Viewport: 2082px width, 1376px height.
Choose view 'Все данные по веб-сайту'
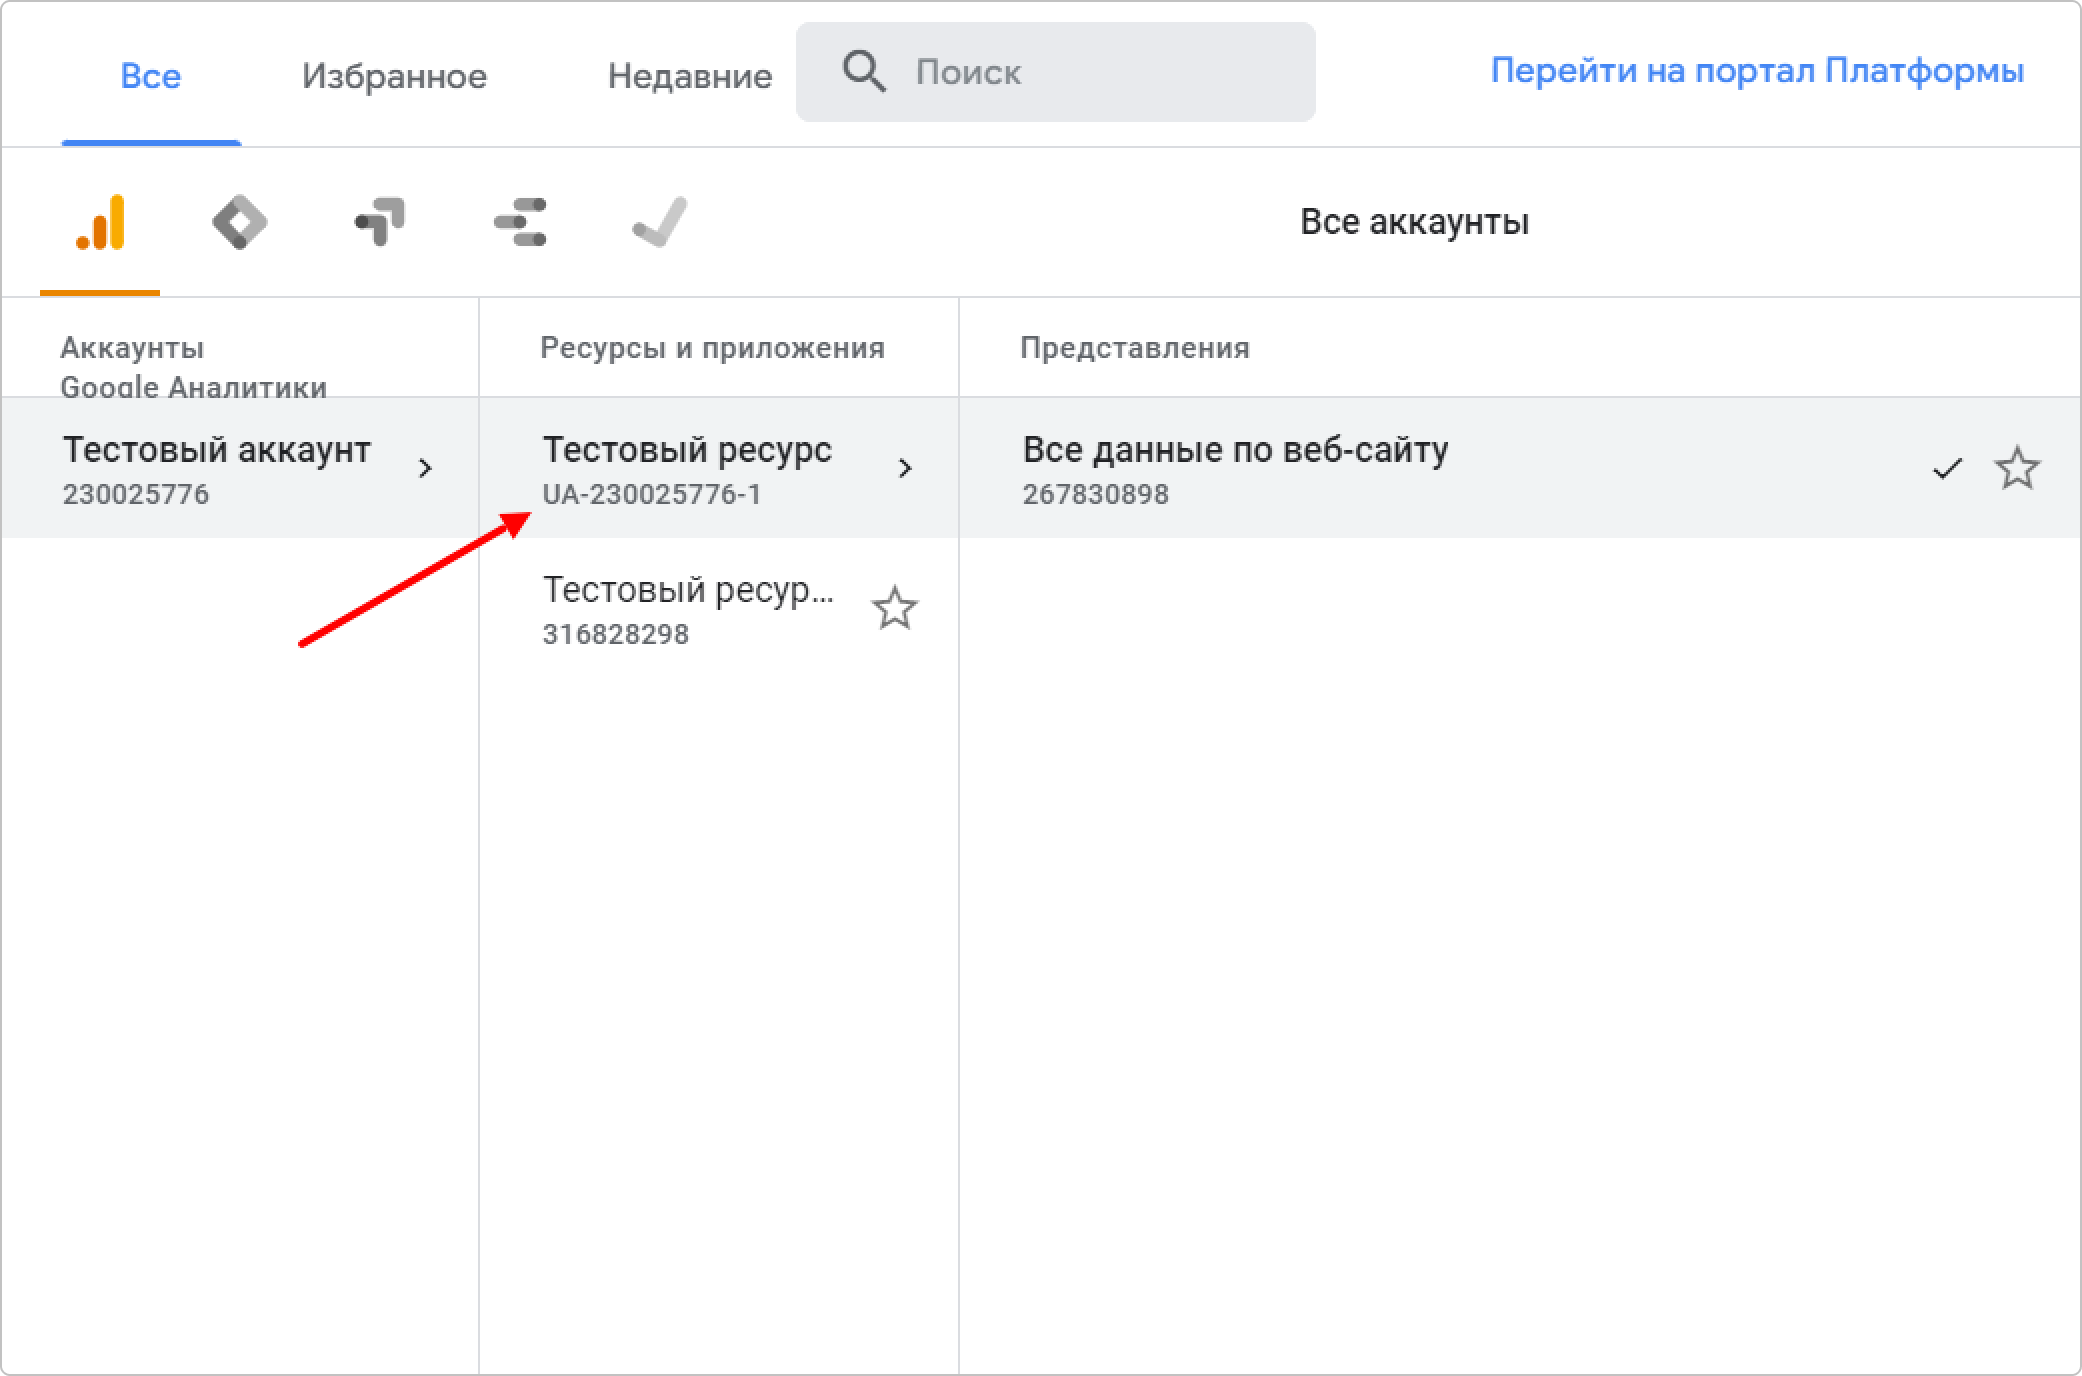pos(1235,468)
